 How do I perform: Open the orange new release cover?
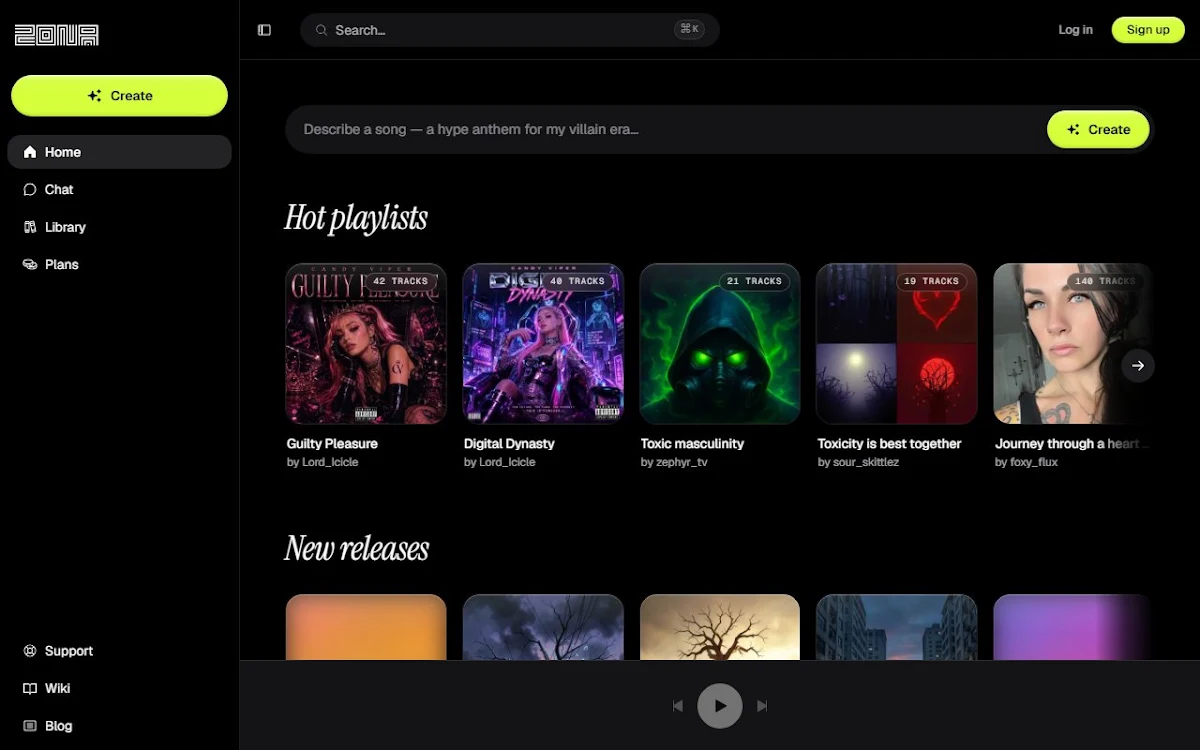tap(366, 627)
